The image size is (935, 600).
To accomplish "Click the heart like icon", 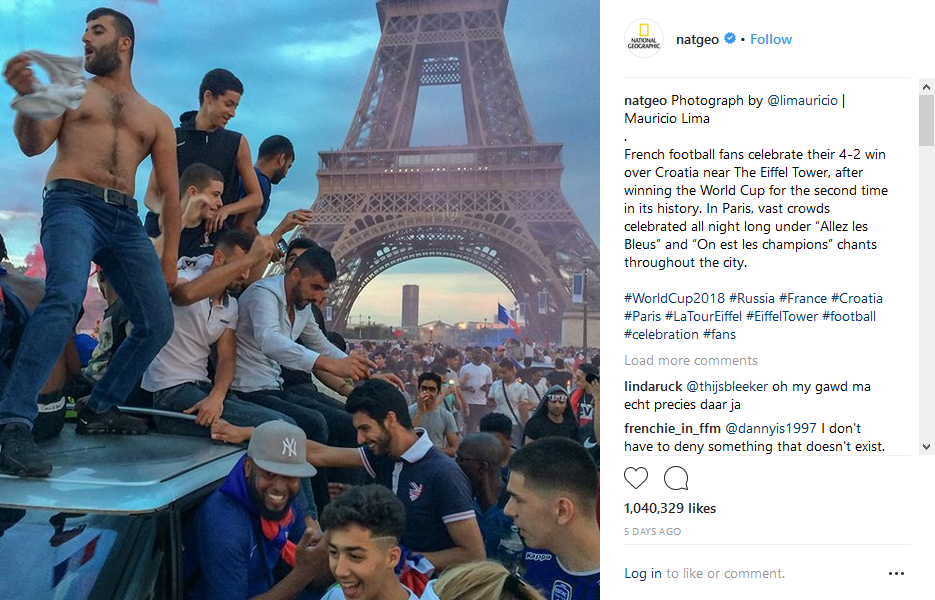I will click(x=636, y=478).
